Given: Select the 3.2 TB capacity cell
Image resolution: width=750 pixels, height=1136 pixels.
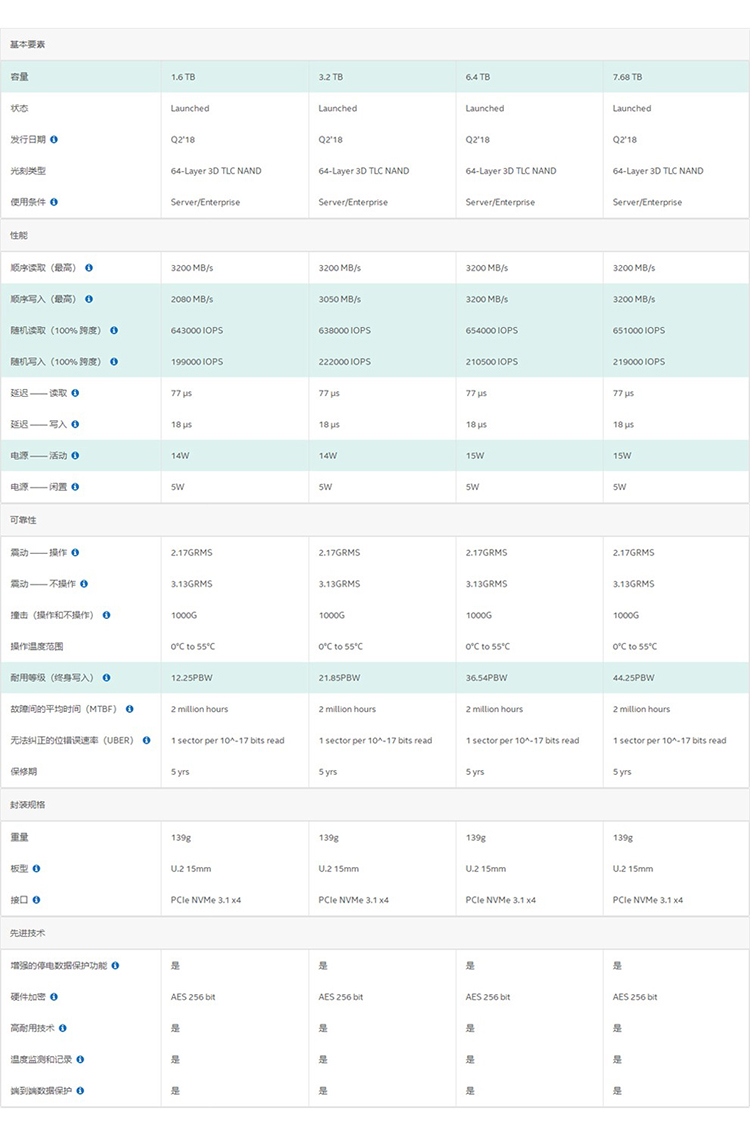Looking at the screenshot, I should (383, 77).
